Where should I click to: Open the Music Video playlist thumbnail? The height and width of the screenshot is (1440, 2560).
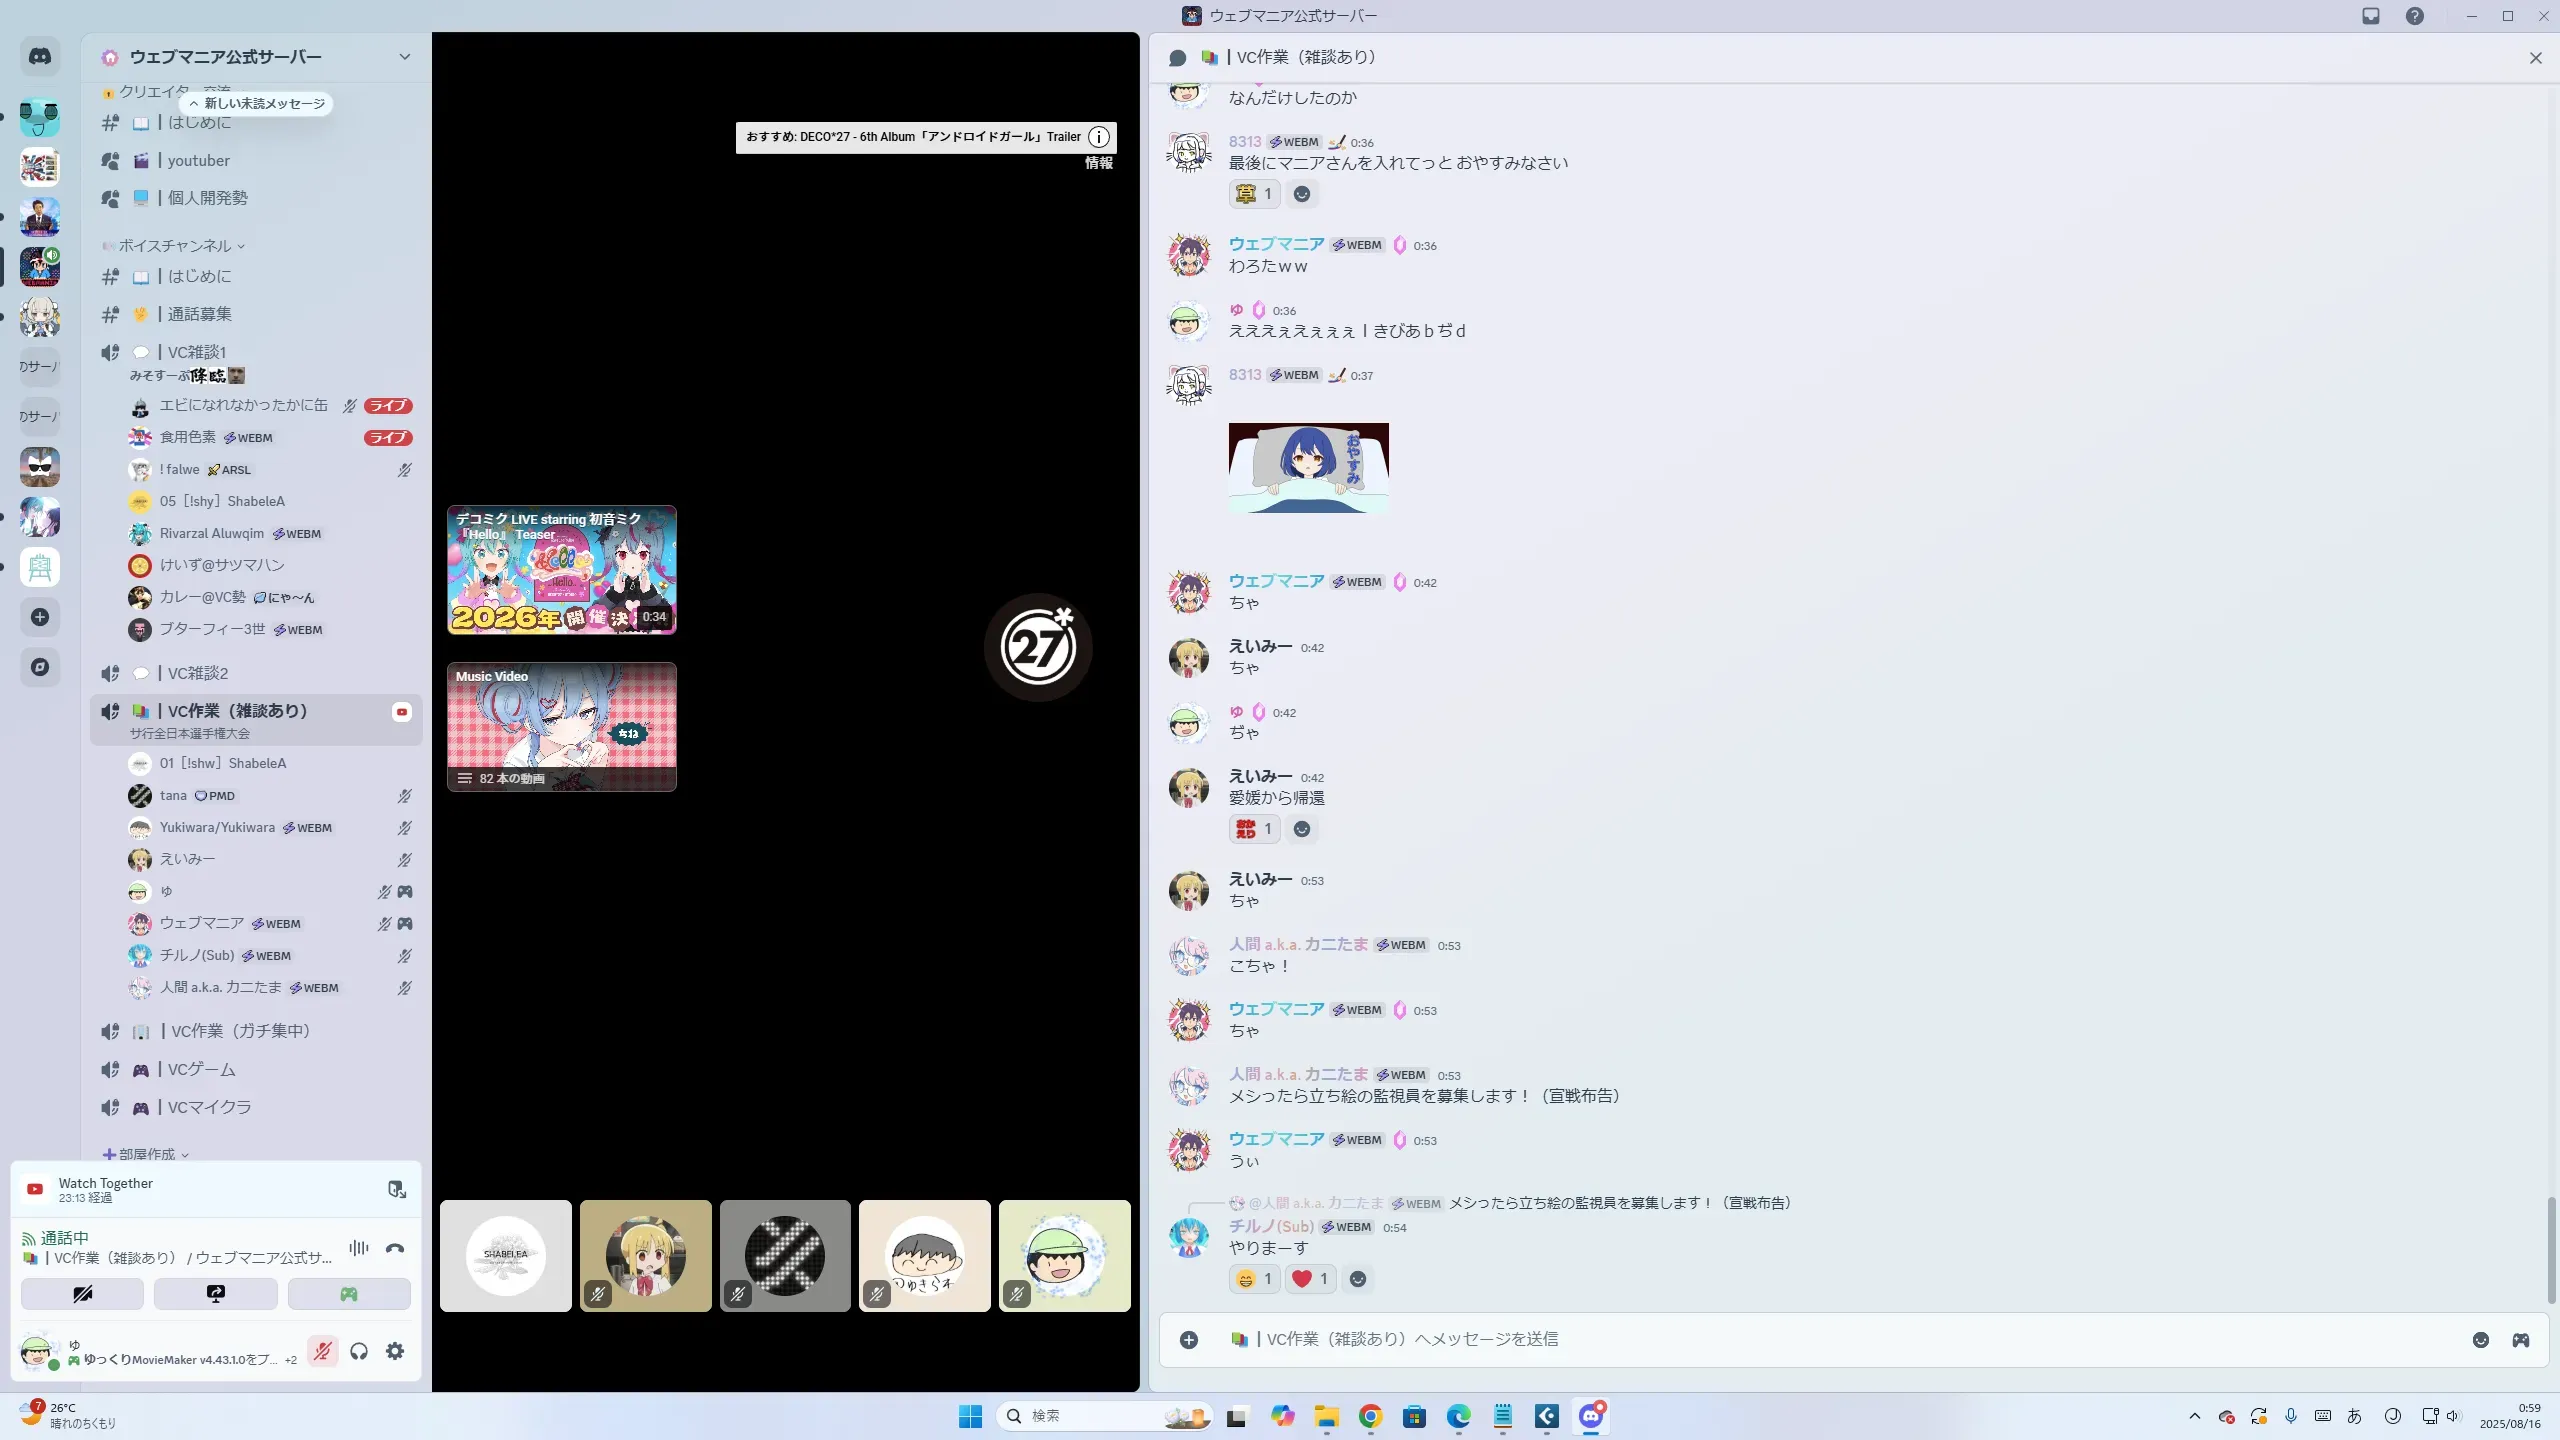click(x=561, y=727)
